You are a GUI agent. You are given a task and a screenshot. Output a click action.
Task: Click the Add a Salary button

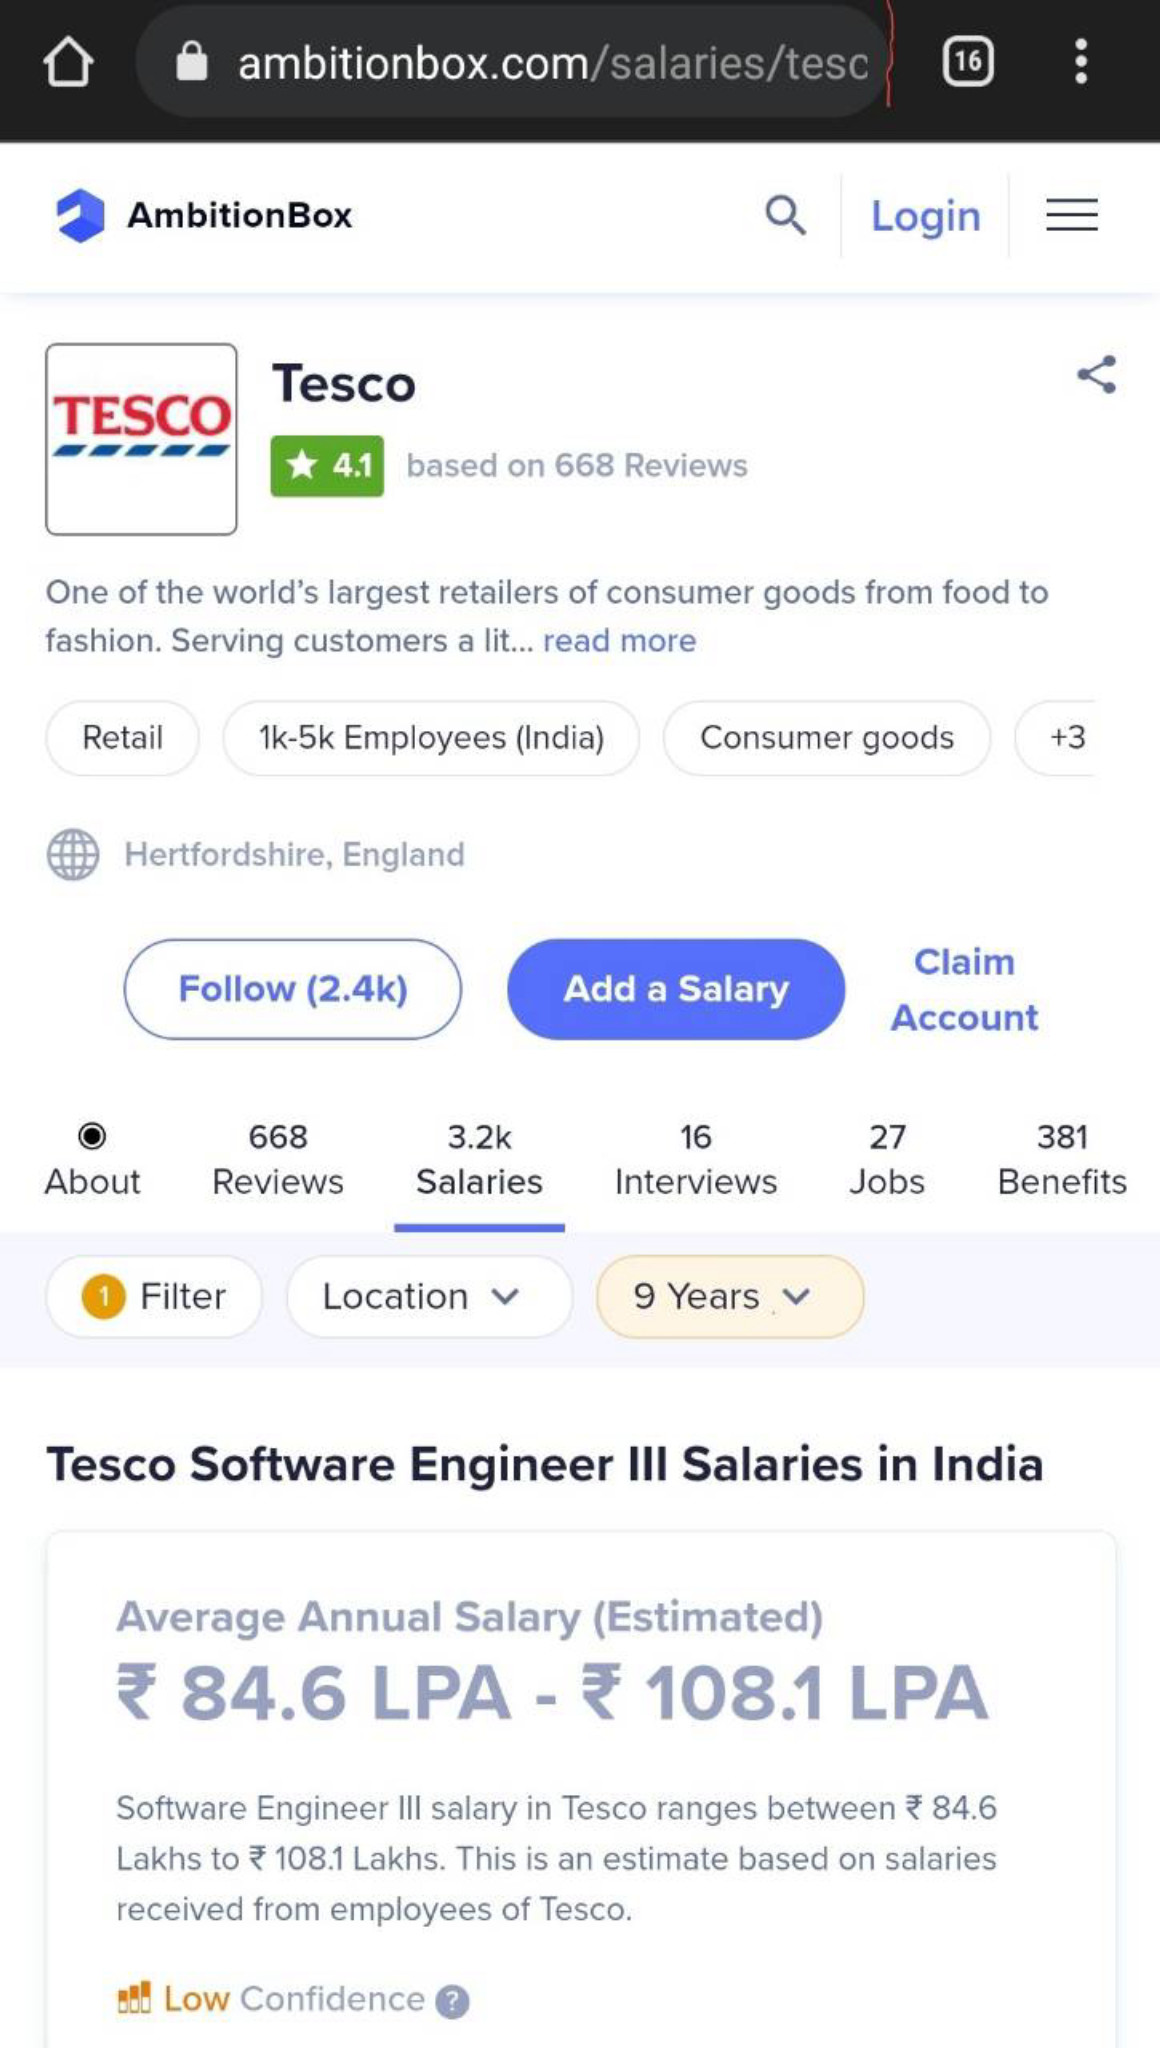(676, 989)
